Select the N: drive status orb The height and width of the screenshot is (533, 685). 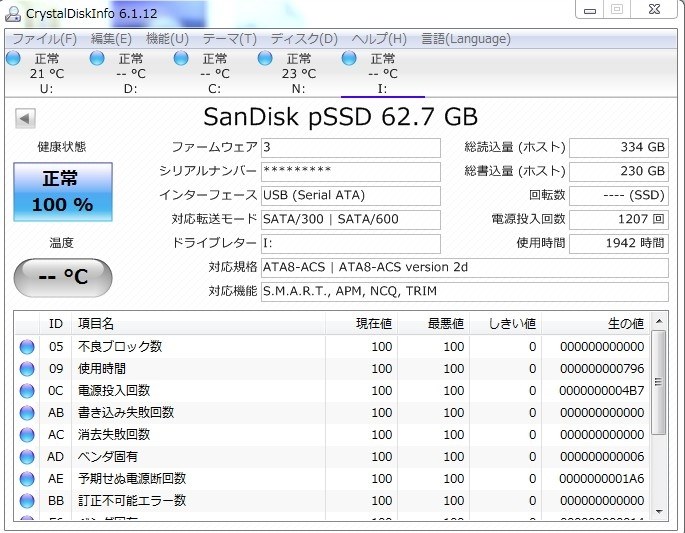tap(265, 59)
